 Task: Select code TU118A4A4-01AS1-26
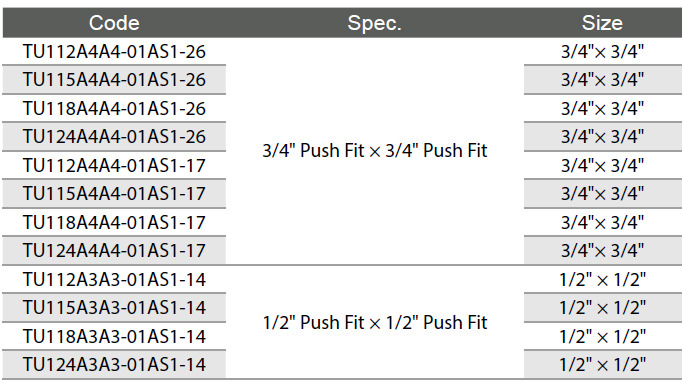click(114, 109)
